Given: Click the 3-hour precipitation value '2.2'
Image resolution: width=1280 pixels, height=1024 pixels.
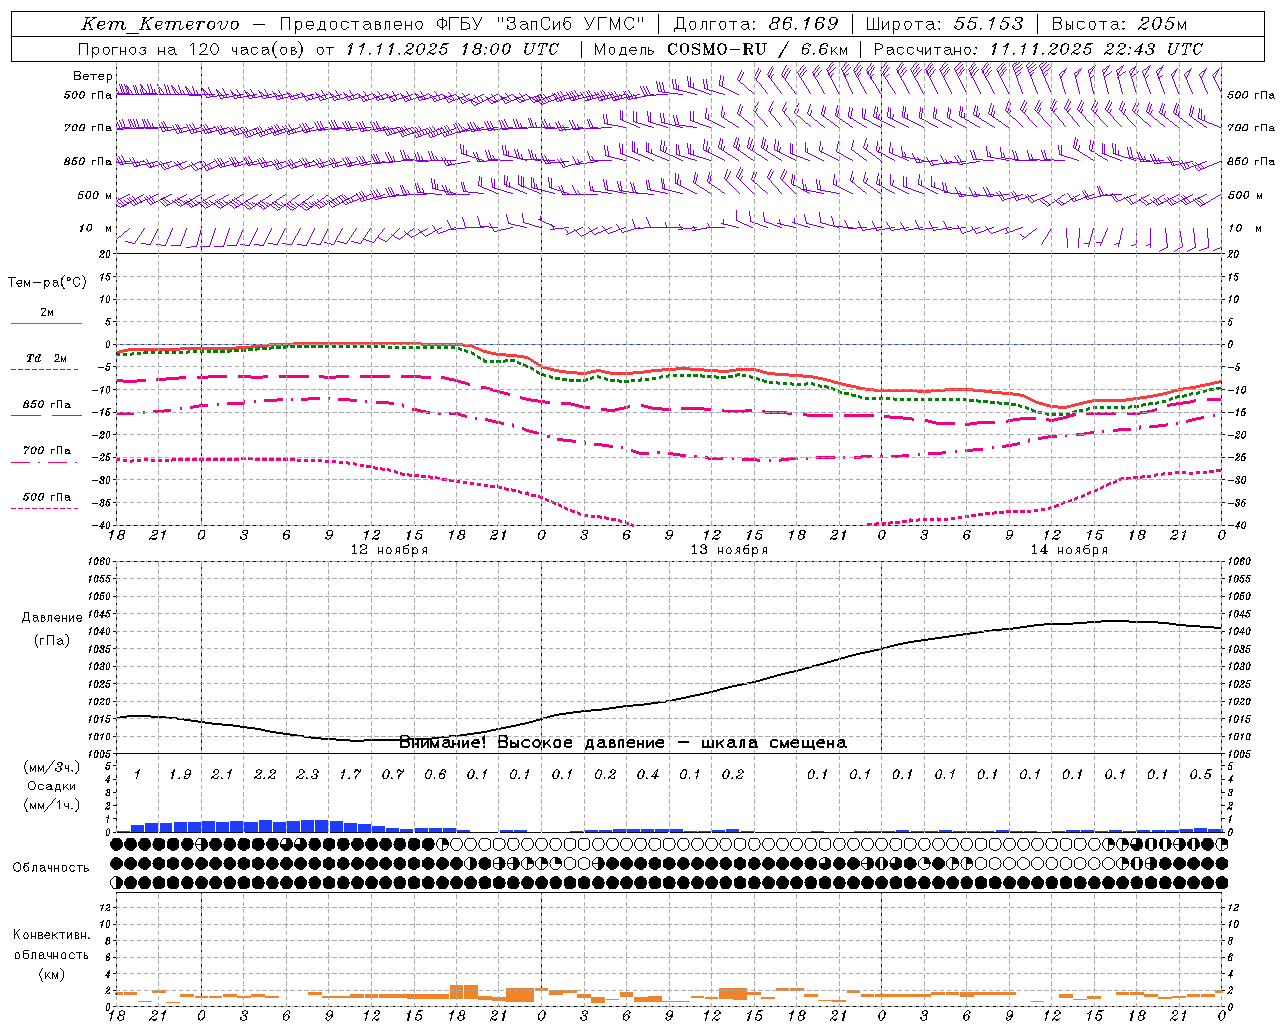Looking at the screenshot, I should [x=265, y=775].
